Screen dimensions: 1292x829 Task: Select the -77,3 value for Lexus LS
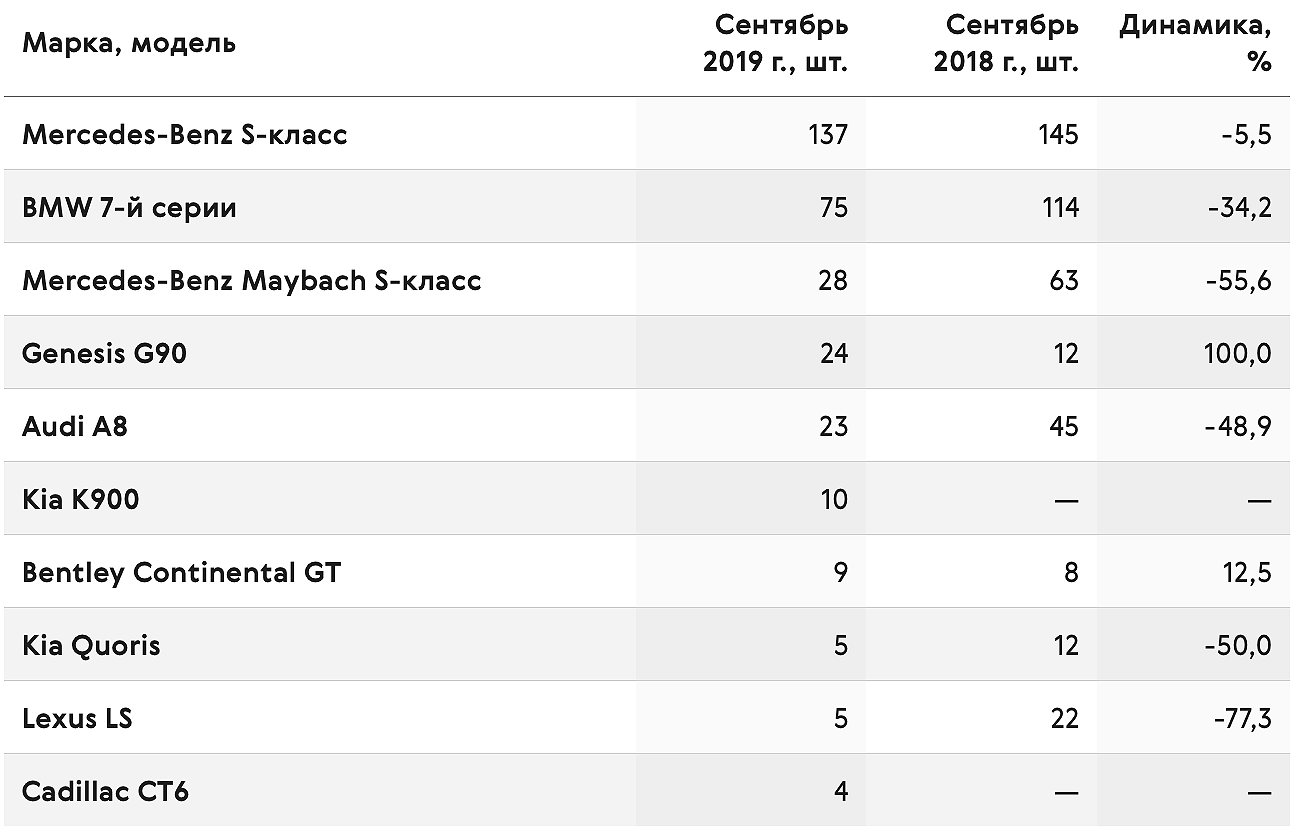[1239, 718]
